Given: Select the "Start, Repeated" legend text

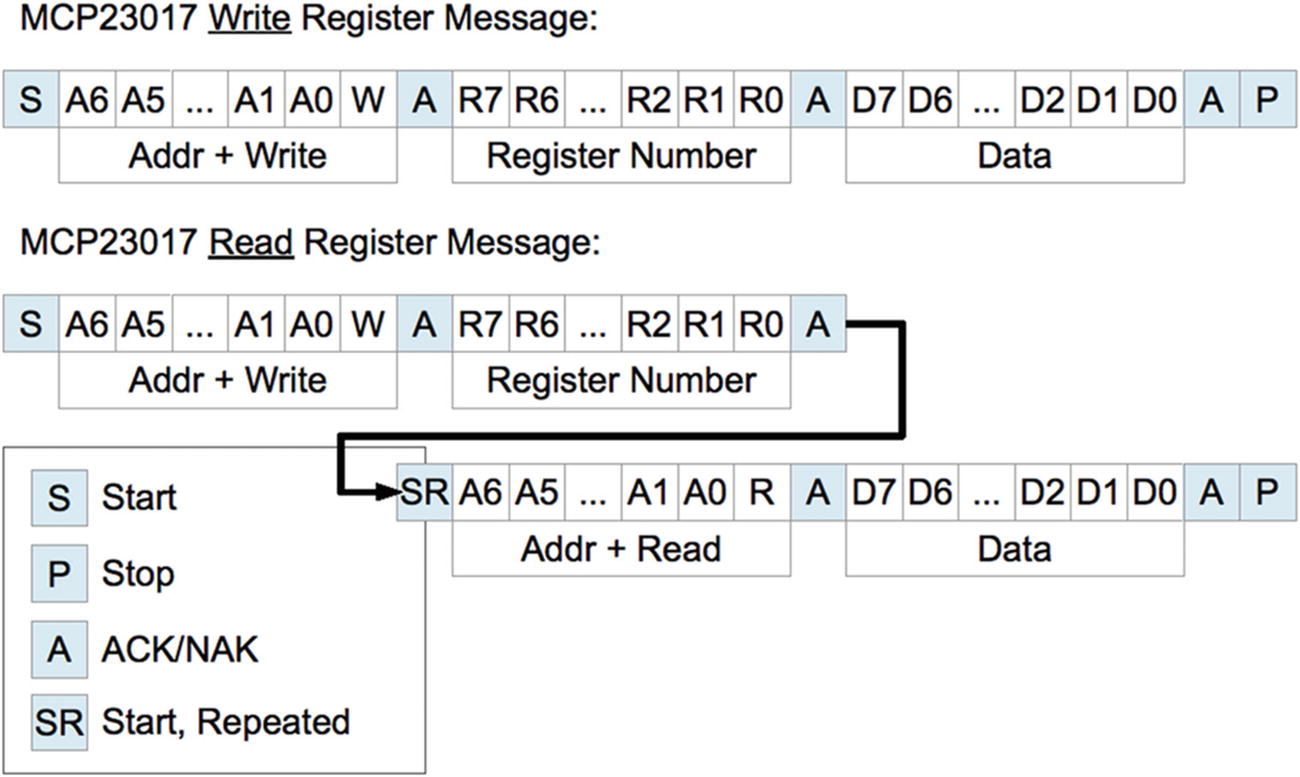Looking at the screenshot, I should coord(225,723).
